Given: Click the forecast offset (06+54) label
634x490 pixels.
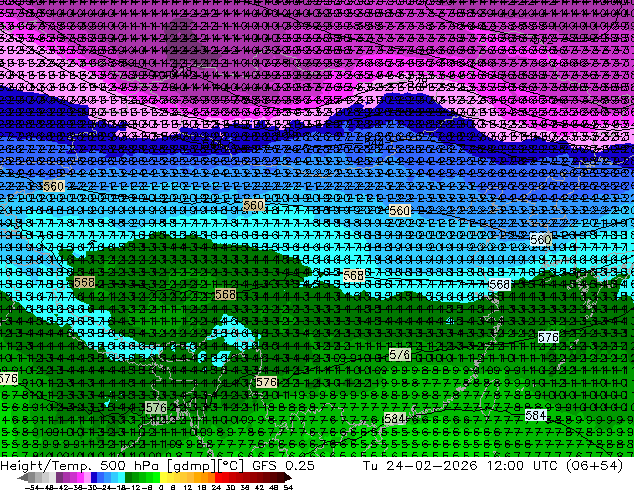Looking at the screenshot, I should [x=594, y=466].
